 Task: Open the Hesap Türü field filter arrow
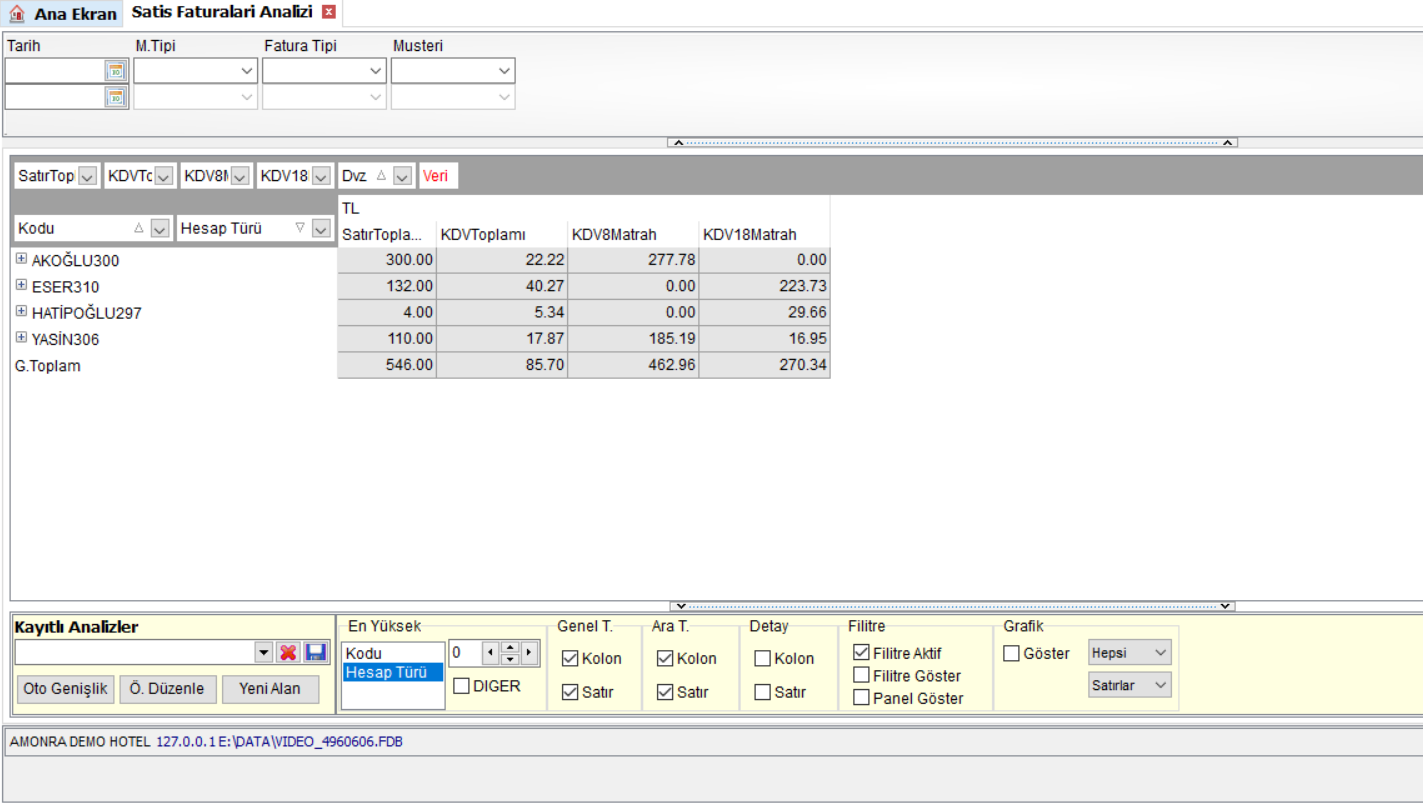pos(320,229)
